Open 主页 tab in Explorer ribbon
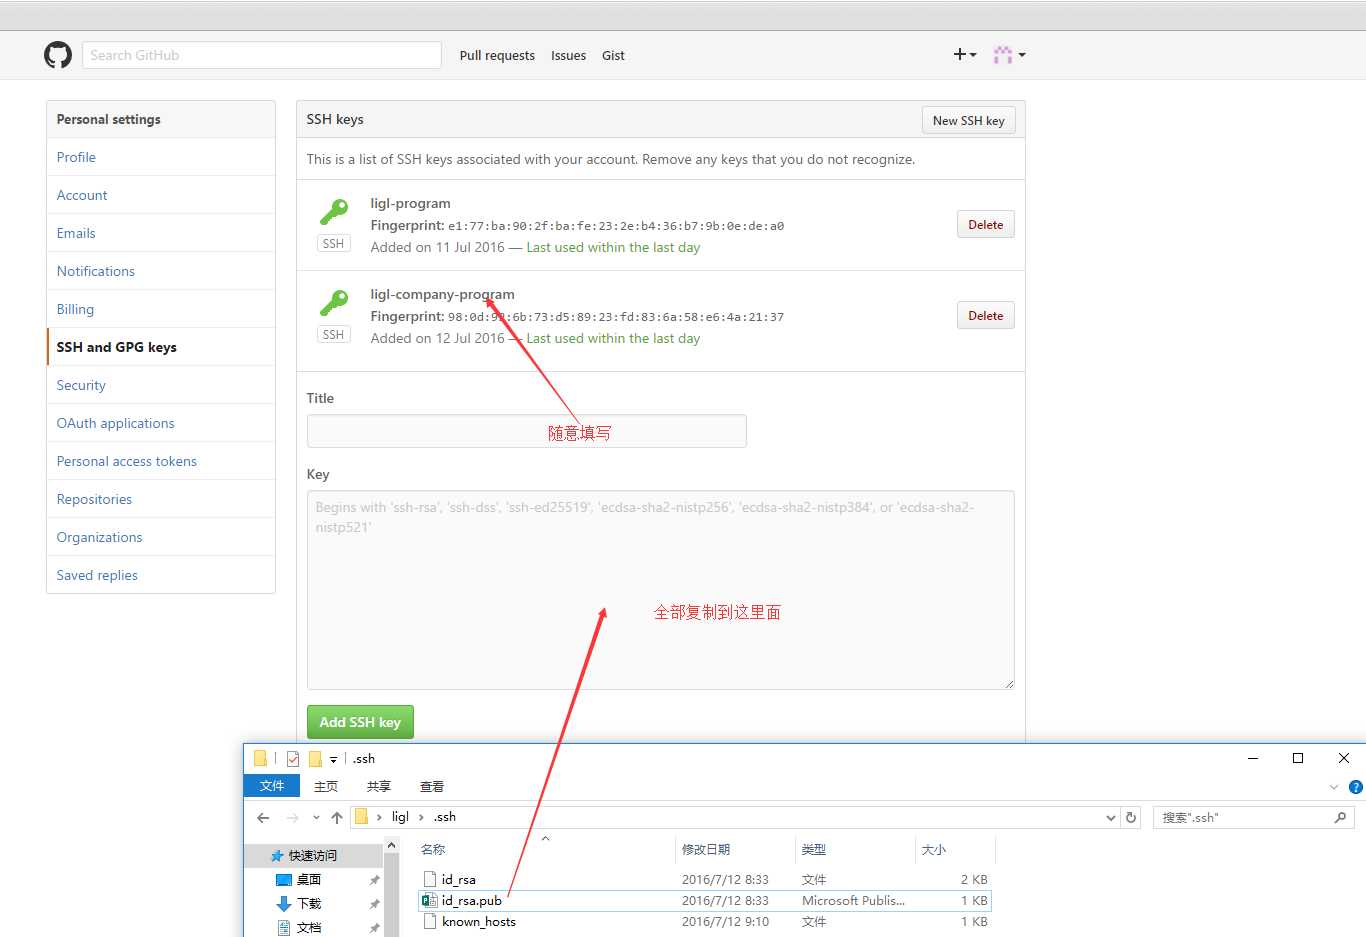The height and width of the screenshot is (937, 1366). [x=326, y=786]
